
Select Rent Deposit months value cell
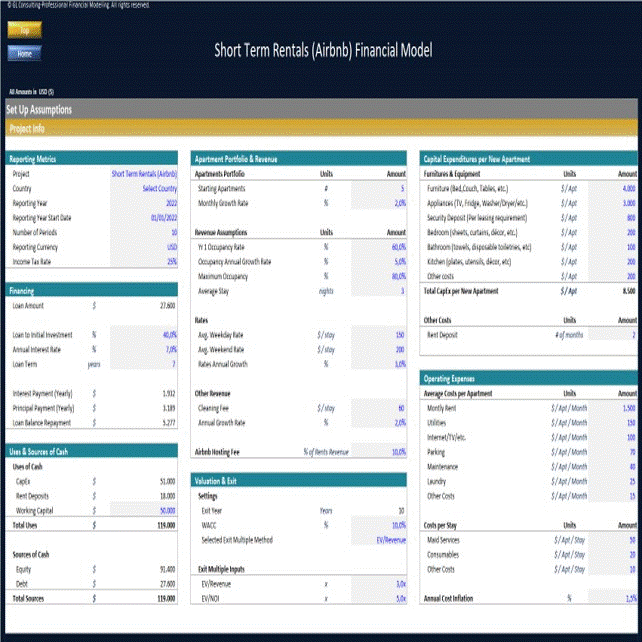click(x=613, y=335)
